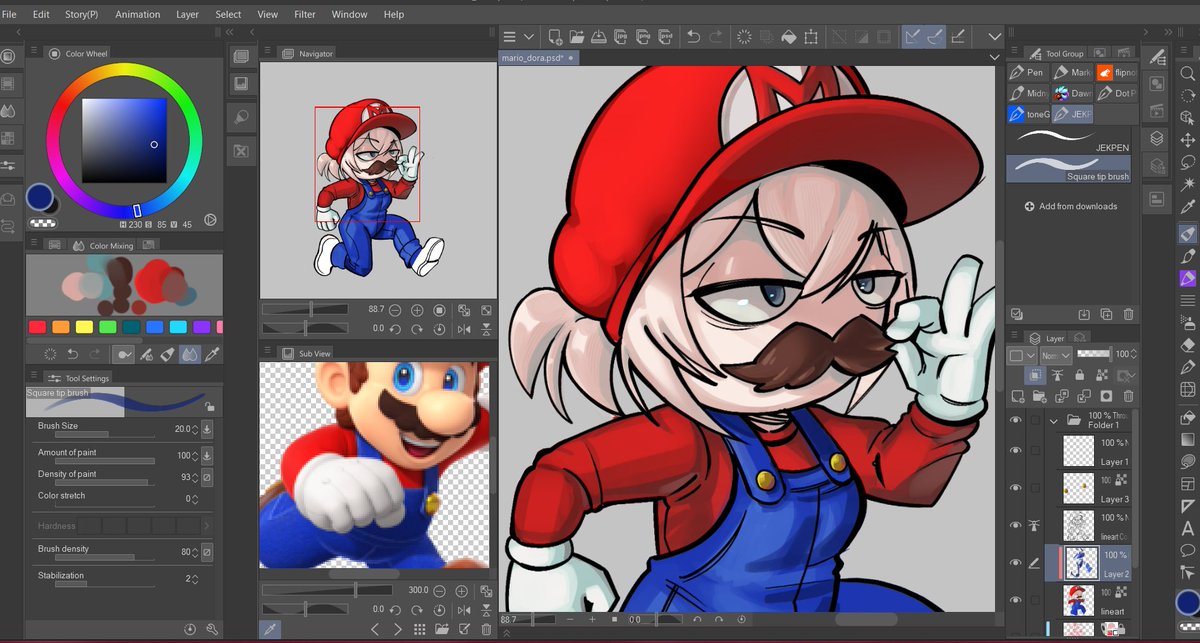Click the Scale/Rotate transform icon in the command bar
This screenshot has width=1200, height=643.
click(x=811, y=37)
